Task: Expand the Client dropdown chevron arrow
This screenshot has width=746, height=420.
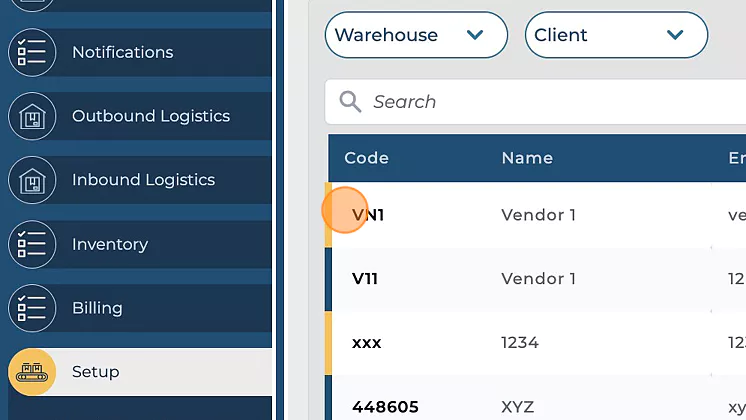Action: pos(675,35)
